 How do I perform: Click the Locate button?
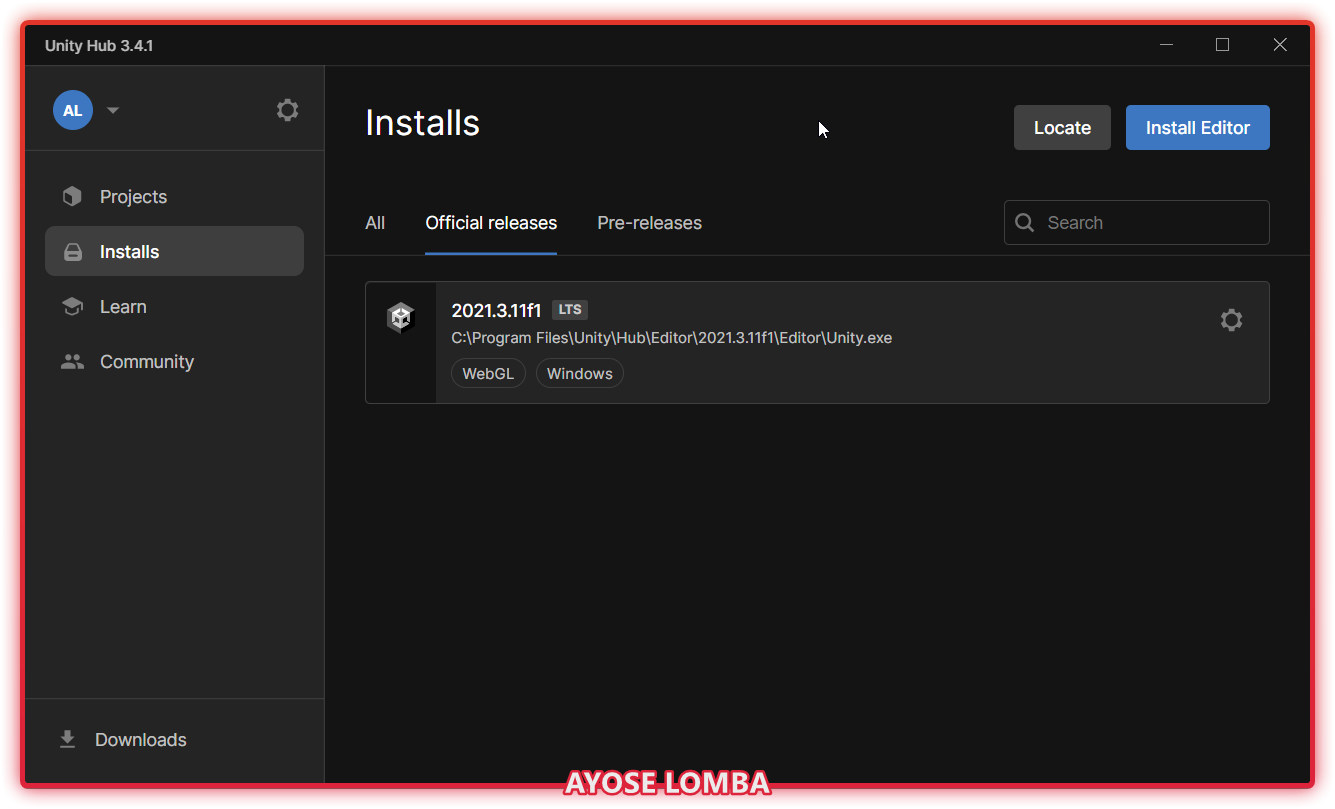pos(1062,128)
